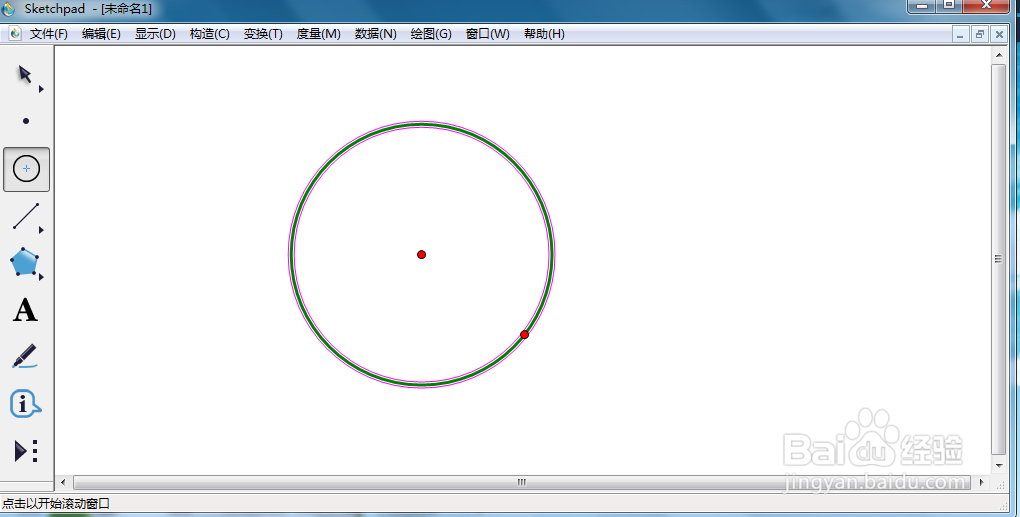Select the Polygon tool

pyautogui.click(x=25, y=262)
